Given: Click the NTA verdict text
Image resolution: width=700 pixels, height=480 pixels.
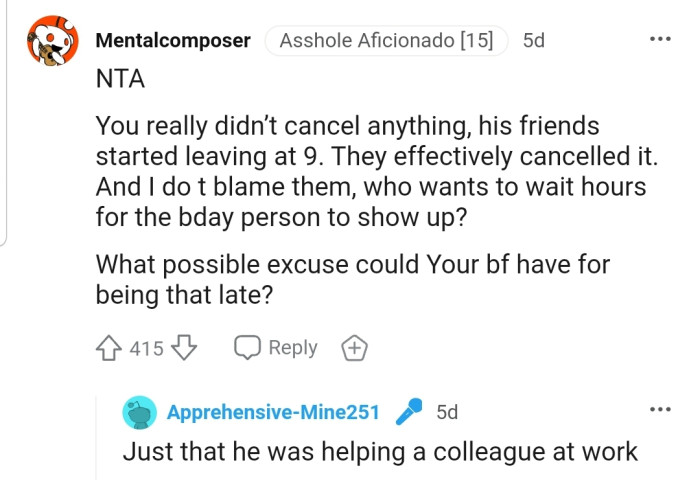Looking at the screenshot, I should click(120, 82).
